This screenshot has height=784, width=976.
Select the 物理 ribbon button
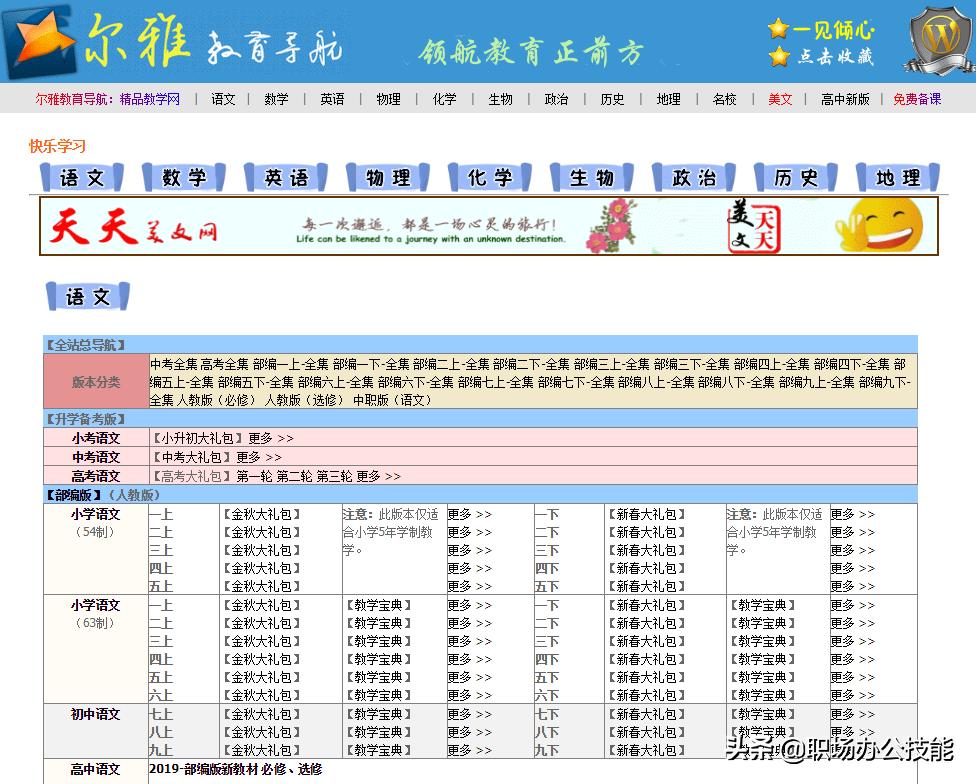387,176
